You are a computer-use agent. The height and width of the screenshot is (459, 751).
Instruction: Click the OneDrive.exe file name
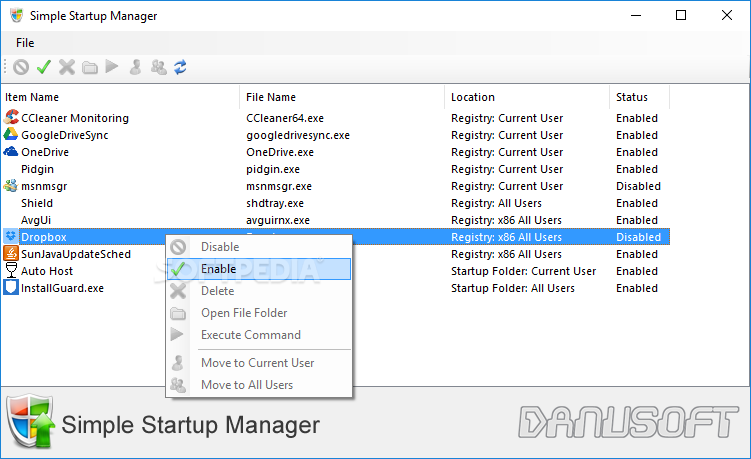pyautogui.click(x=280, y=152)
